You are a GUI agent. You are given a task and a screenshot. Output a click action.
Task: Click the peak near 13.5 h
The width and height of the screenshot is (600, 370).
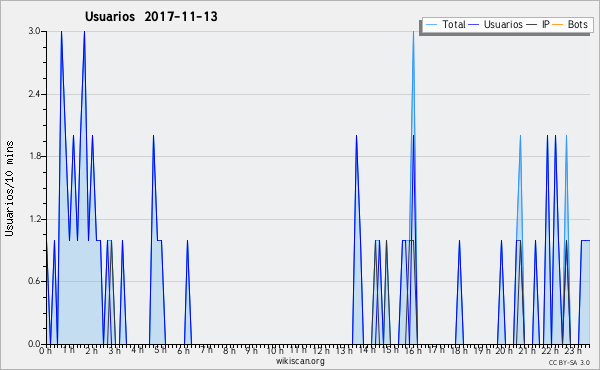[x=356, y=136]
